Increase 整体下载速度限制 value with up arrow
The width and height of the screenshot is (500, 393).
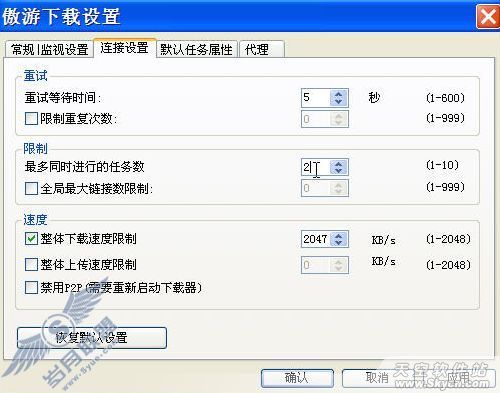(x=339, y=236)
